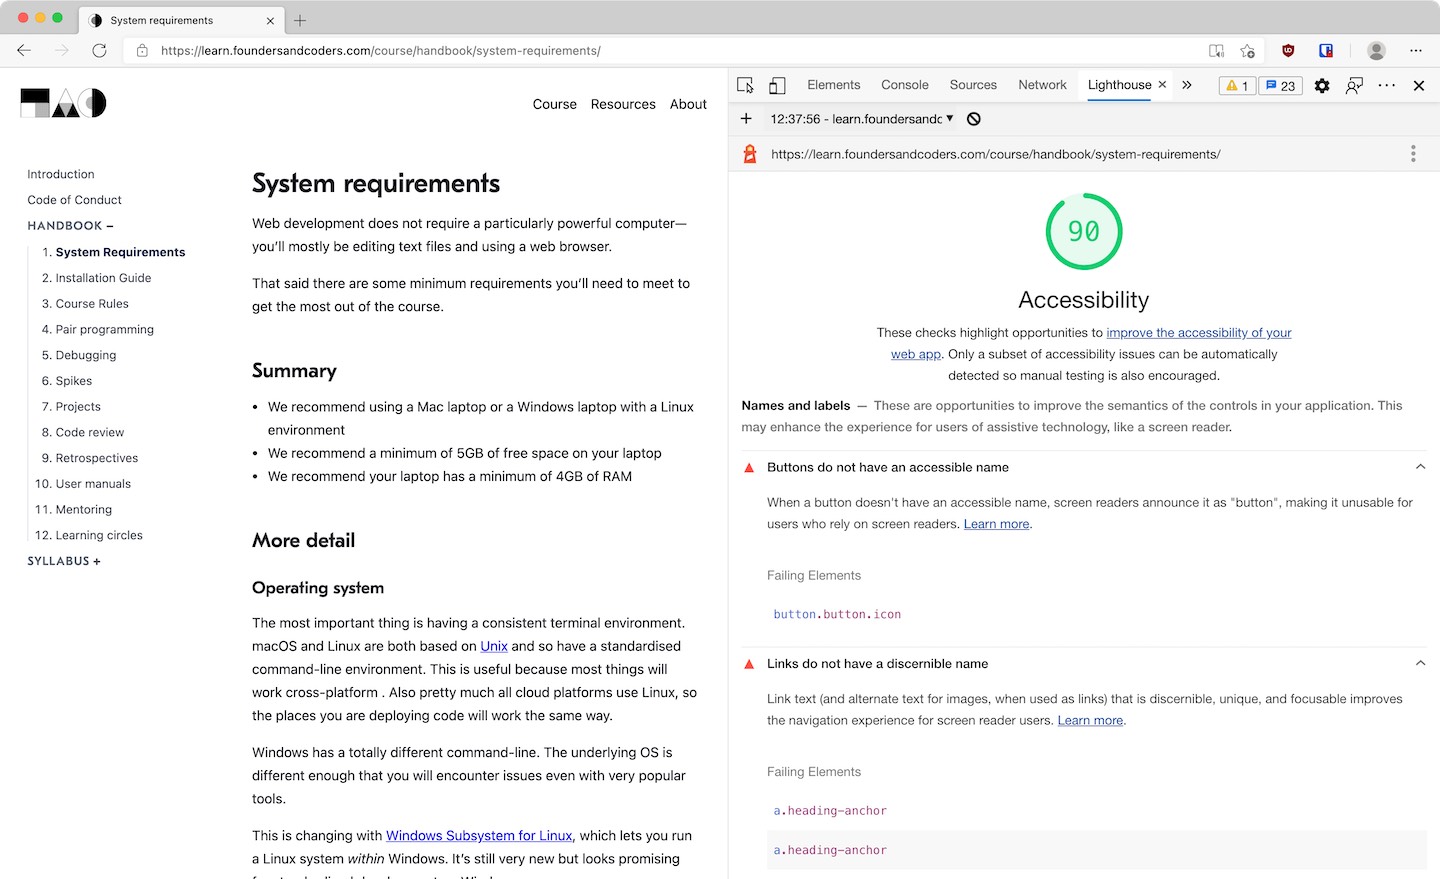Open Code review in sidebar
Viewport: 1440px width, 879px height.
(90, 432)
